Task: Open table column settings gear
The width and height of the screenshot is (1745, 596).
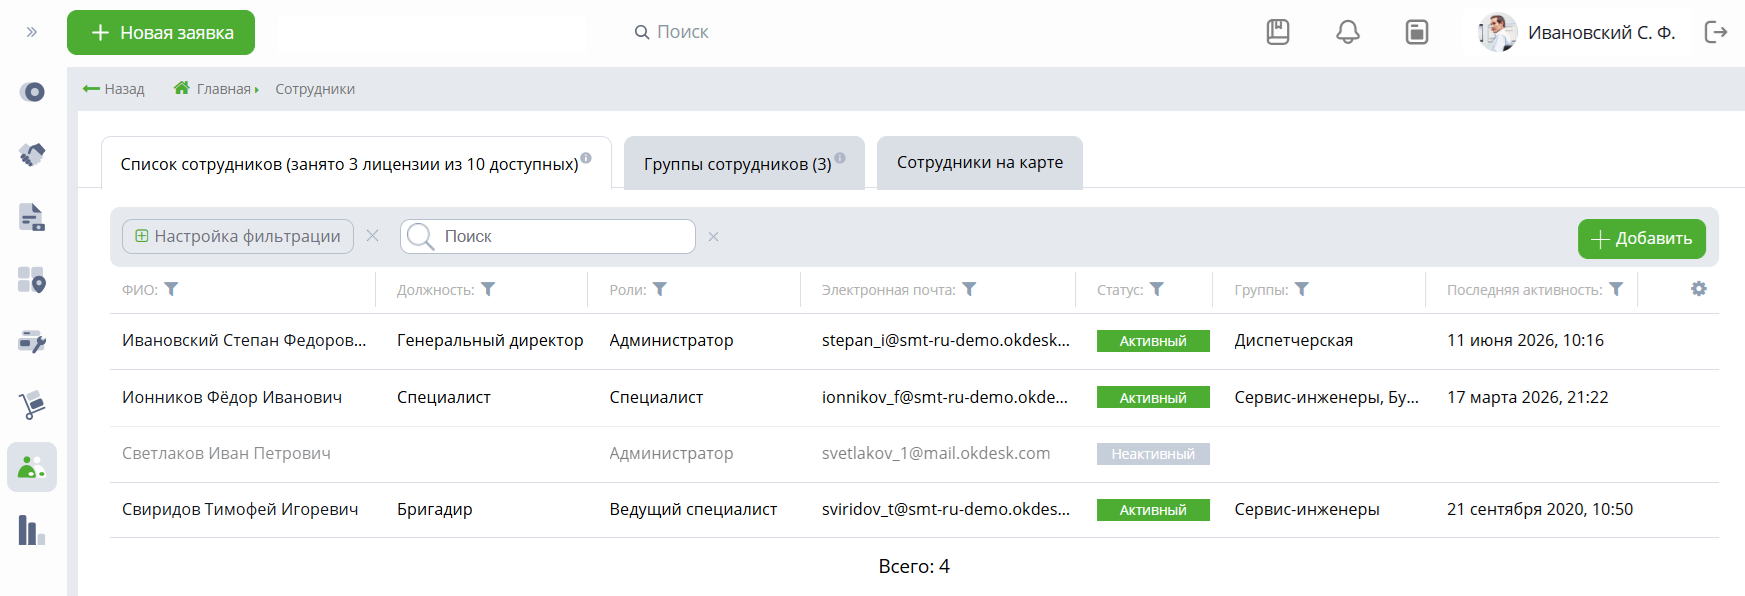Action: (1699, 289)
